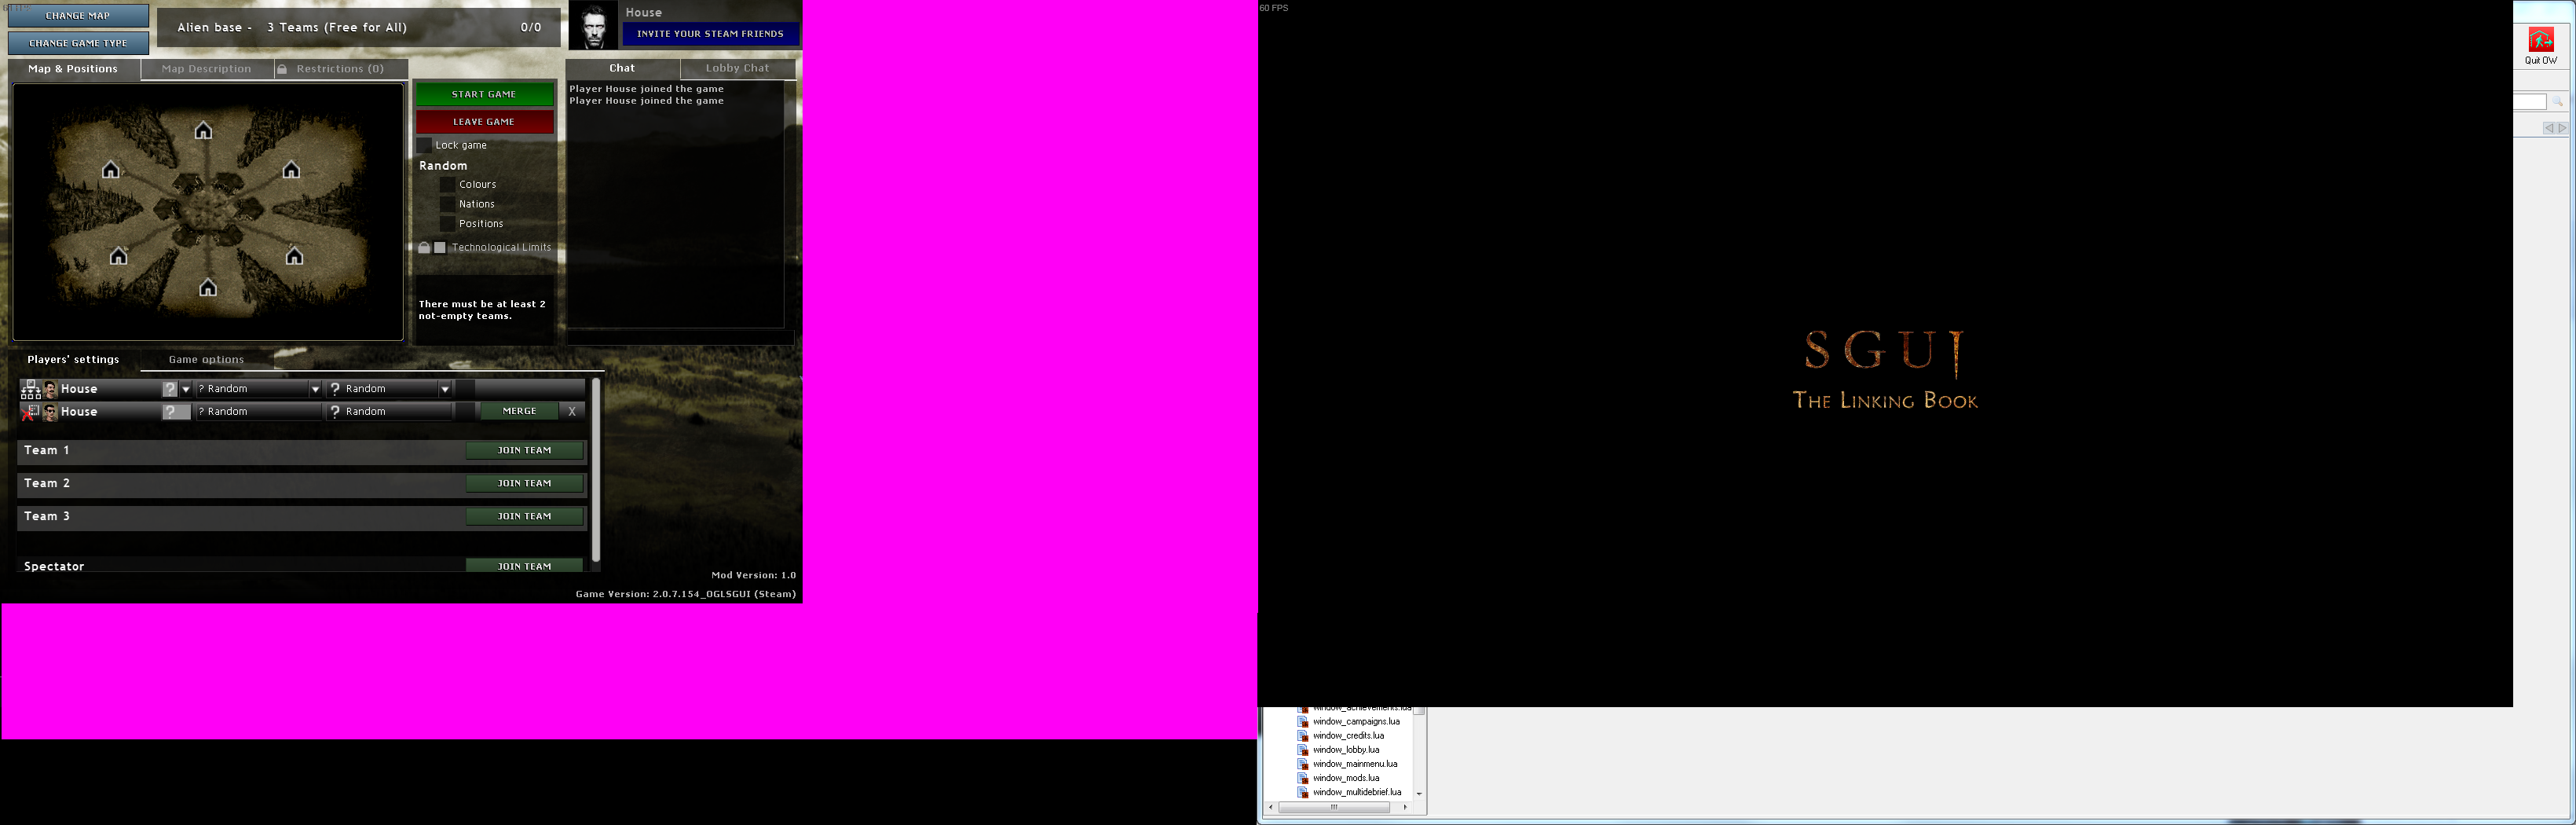The height and width of the screenshot is (825, 2576).
Task: Open the Players' settings tab
Action: pyautogui.click(x=74, y=359)
